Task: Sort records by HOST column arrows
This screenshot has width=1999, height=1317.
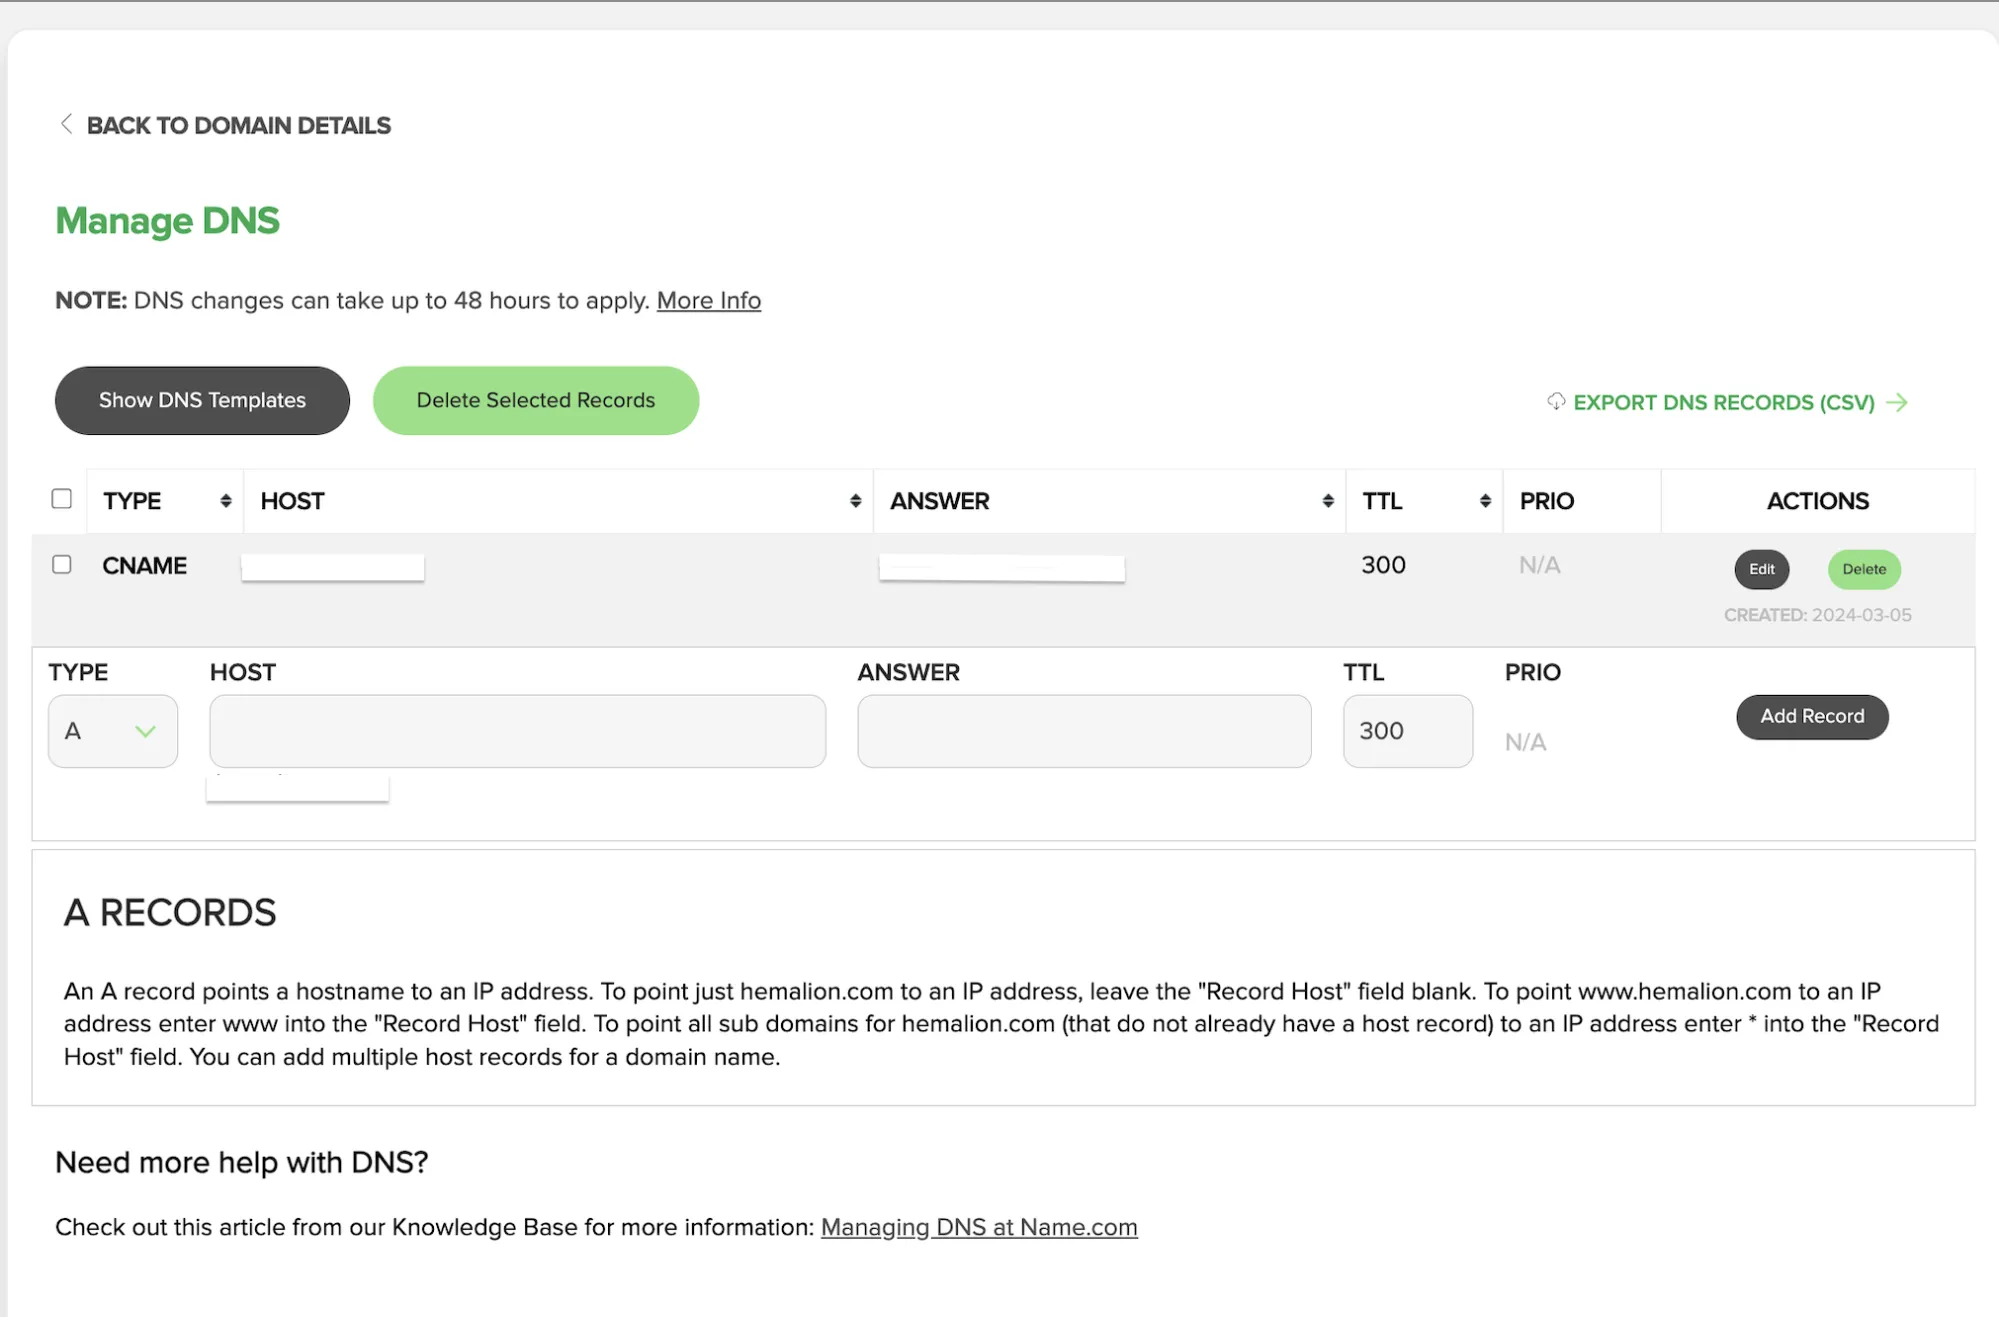Action: tap(855, 501)
